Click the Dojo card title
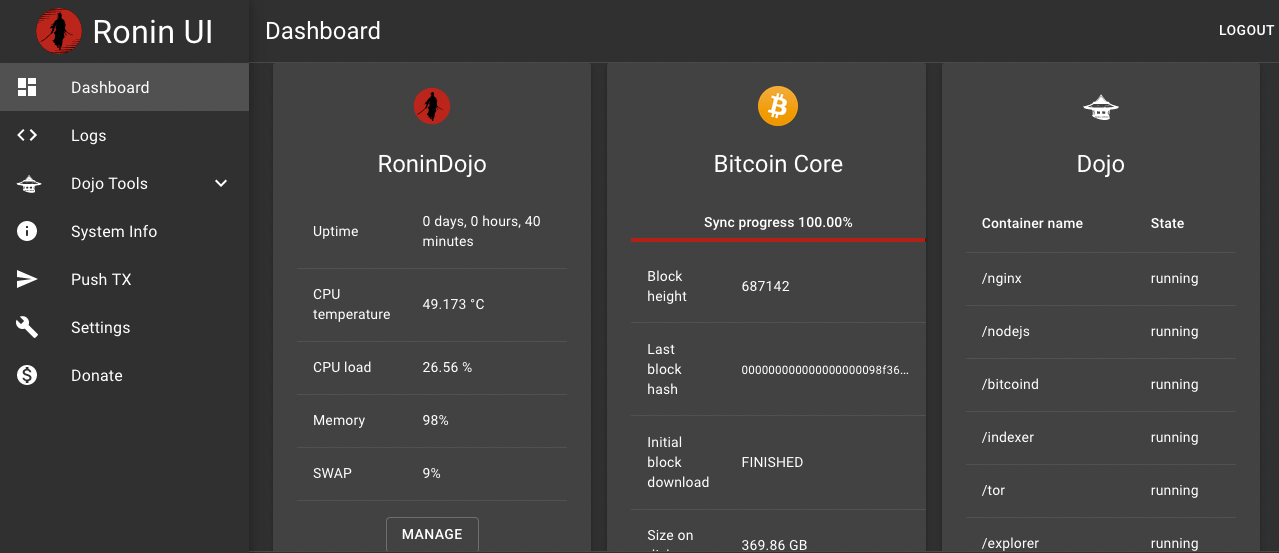 pos(1101,164)
